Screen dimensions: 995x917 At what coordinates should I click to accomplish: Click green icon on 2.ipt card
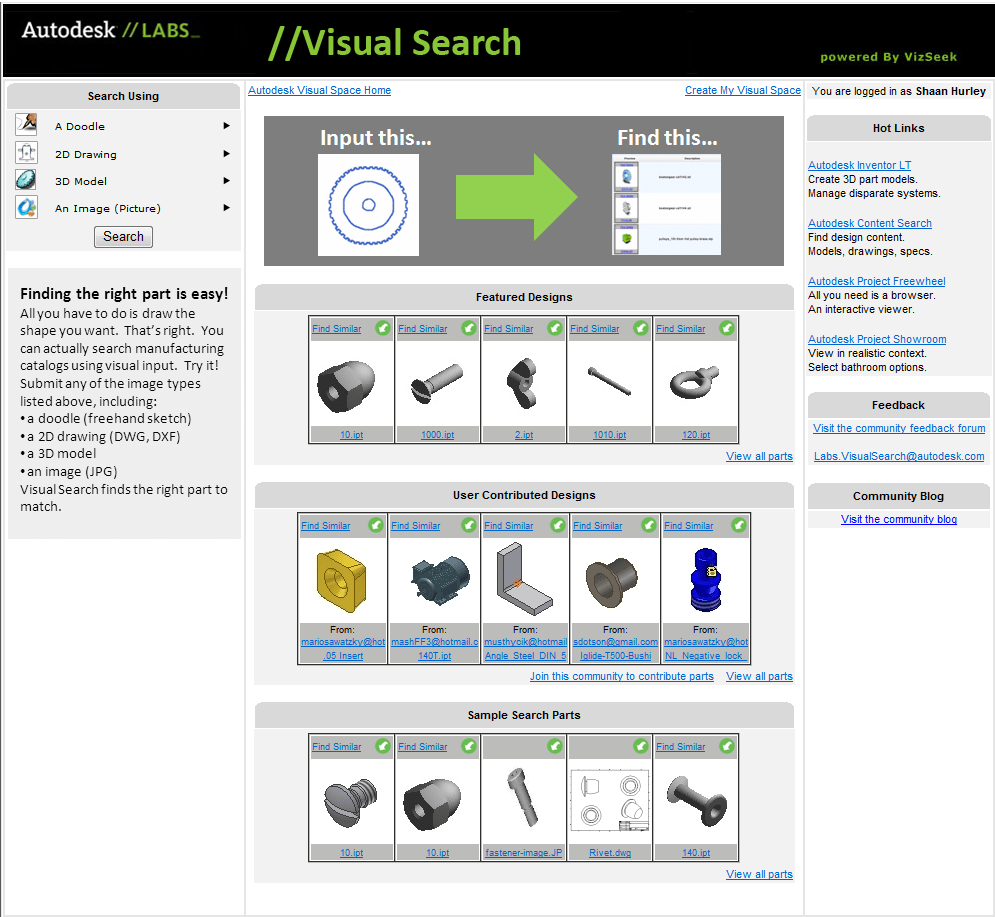point(555,328)
